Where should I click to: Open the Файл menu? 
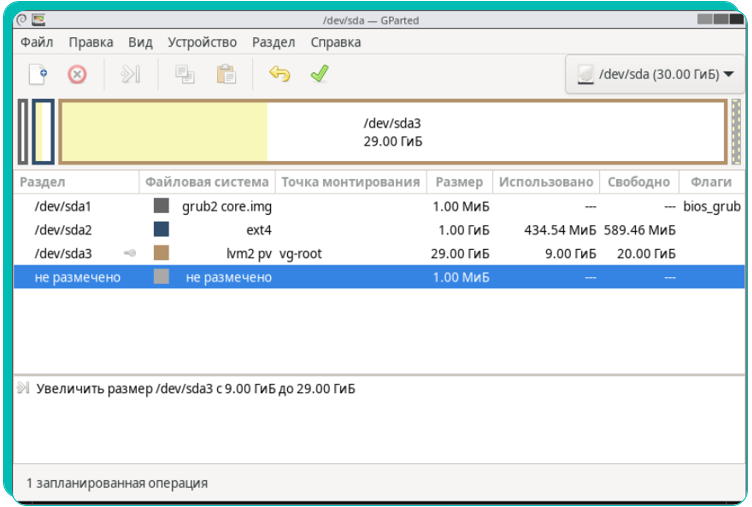(36, 42)
